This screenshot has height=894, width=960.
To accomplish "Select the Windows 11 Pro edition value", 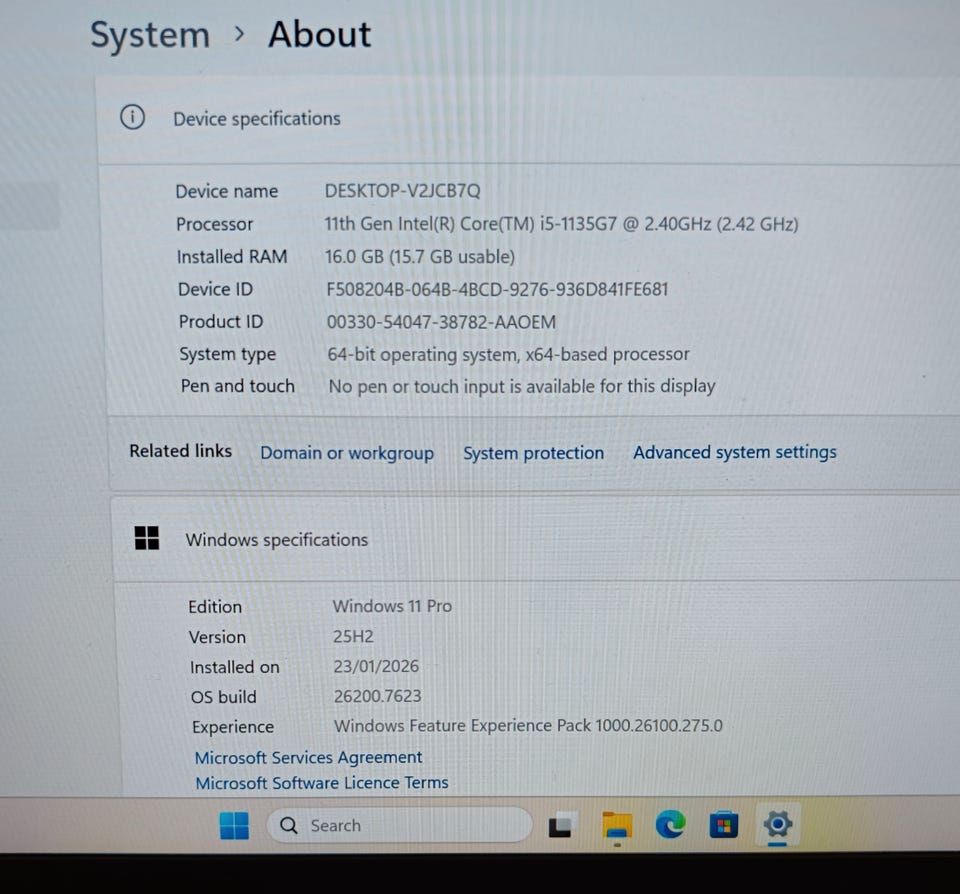I will (x=392, y=606).
